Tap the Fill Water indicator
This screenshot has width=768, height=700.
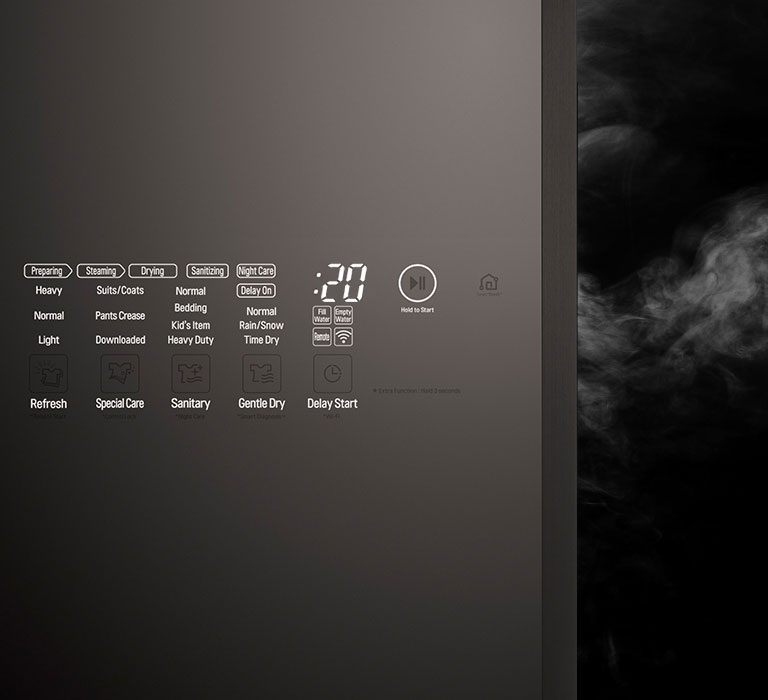point(322,316)
